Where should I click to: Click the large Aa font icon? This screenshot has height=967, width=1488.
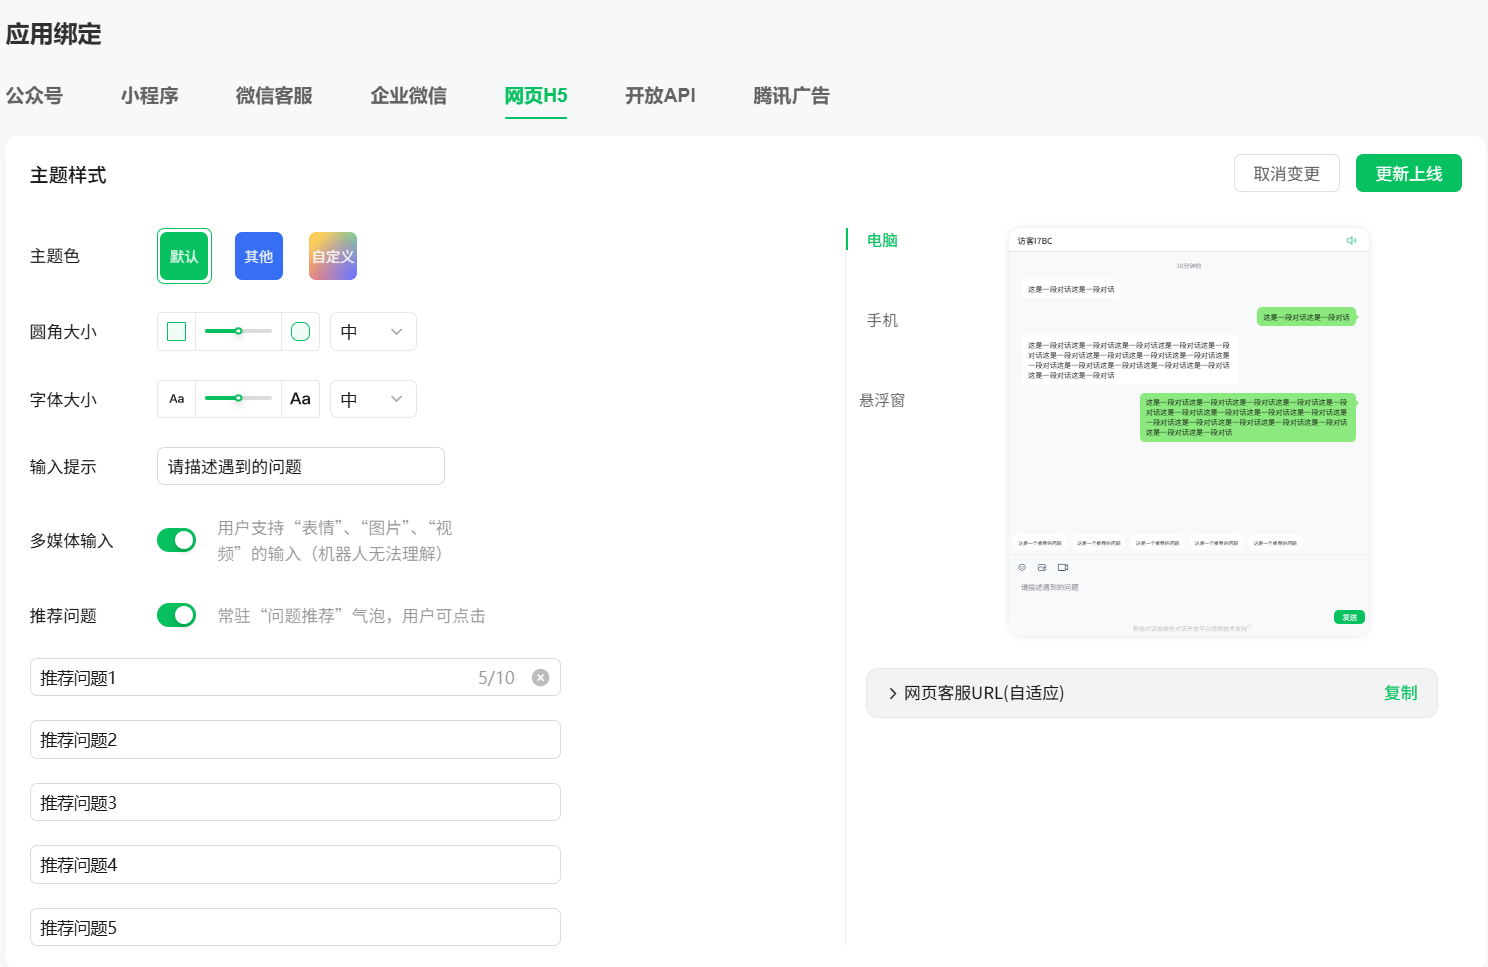point(300,399)
